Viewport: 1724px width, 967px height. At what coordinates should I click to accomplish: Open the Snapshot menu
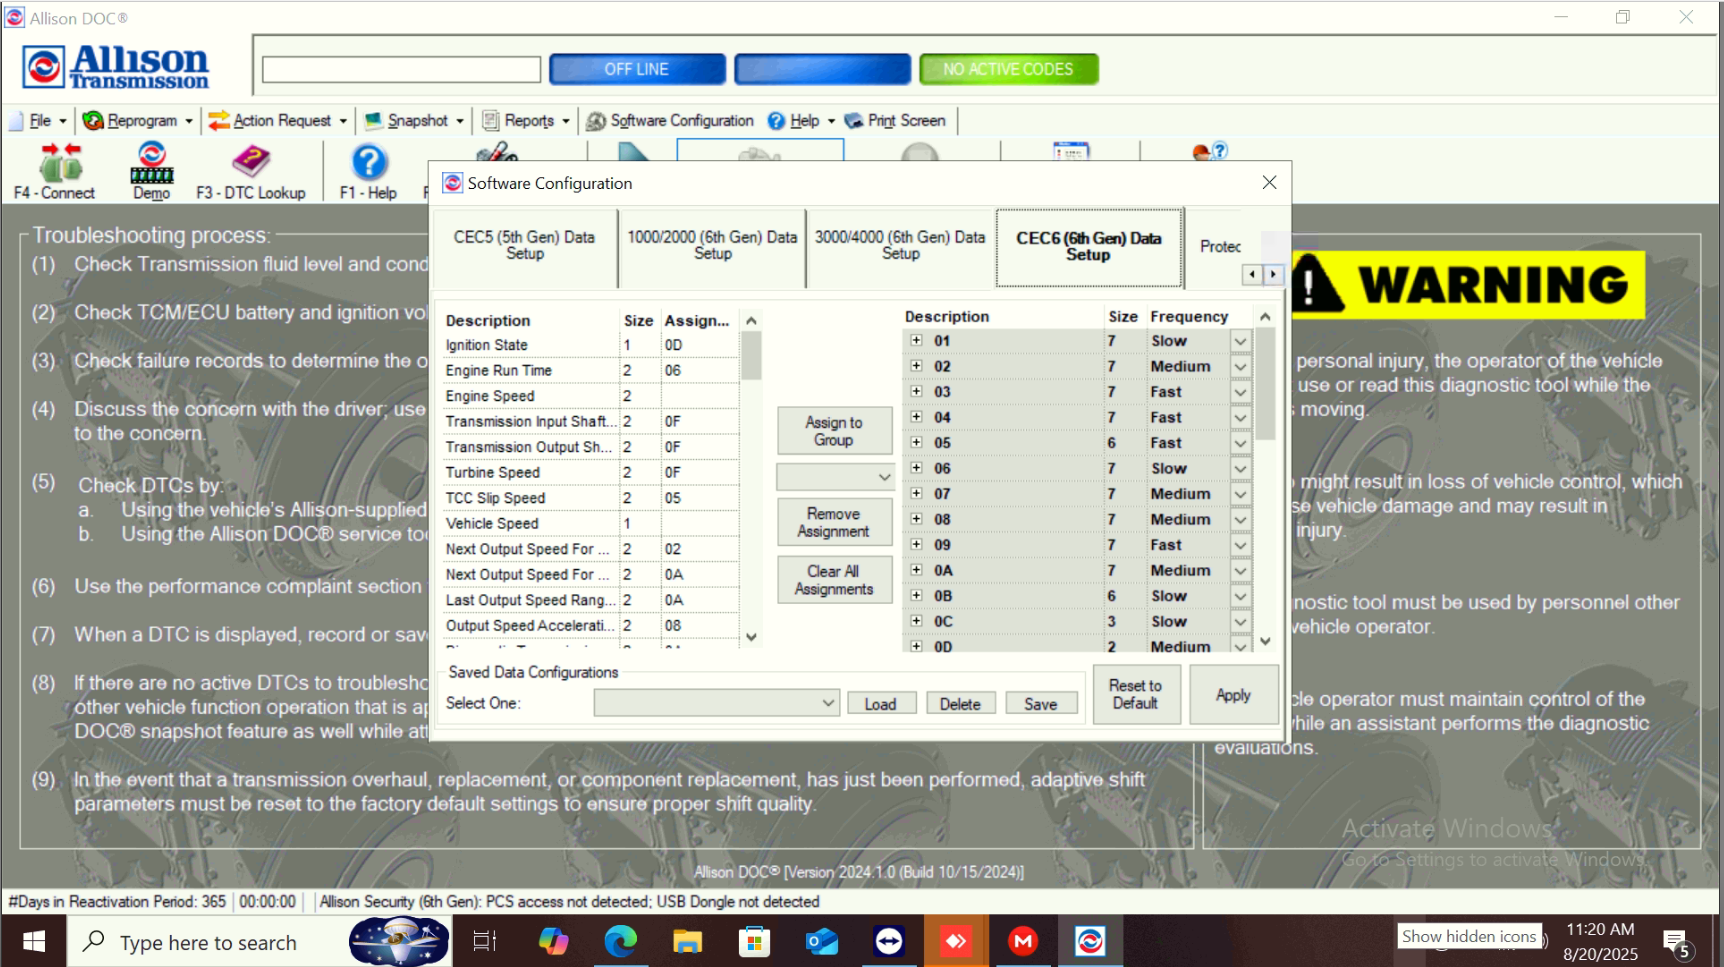[x=414, y=121]
